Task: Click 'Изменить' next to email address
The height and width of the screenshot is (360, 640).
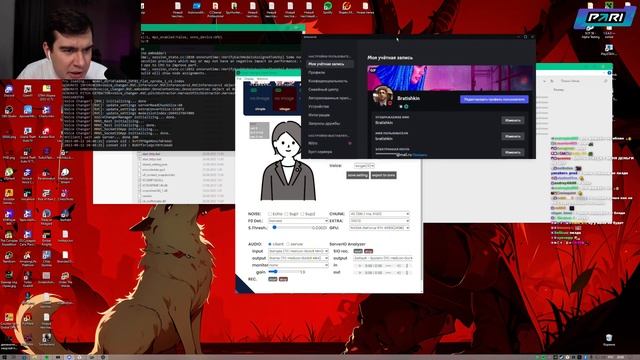Action: pos(512,152)
